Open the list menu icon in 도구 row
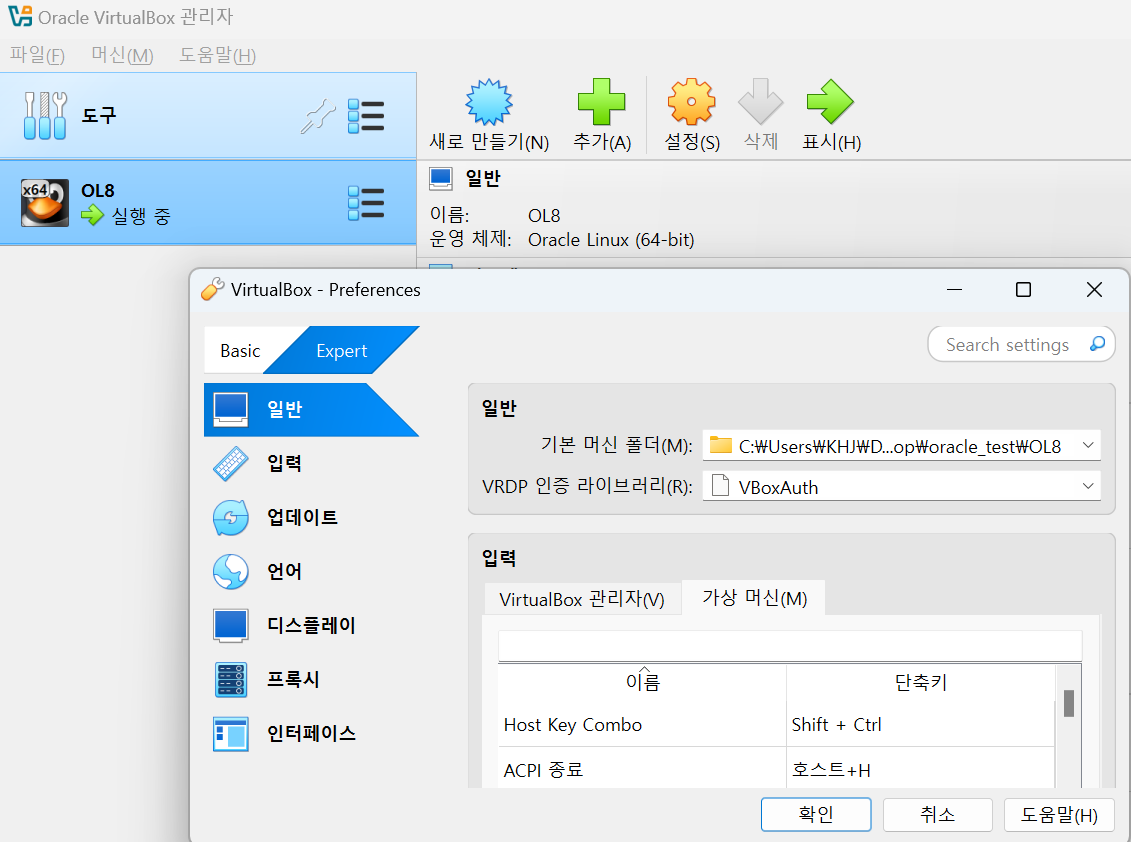Screen dimensions: 1131x842 coord(366,116)
